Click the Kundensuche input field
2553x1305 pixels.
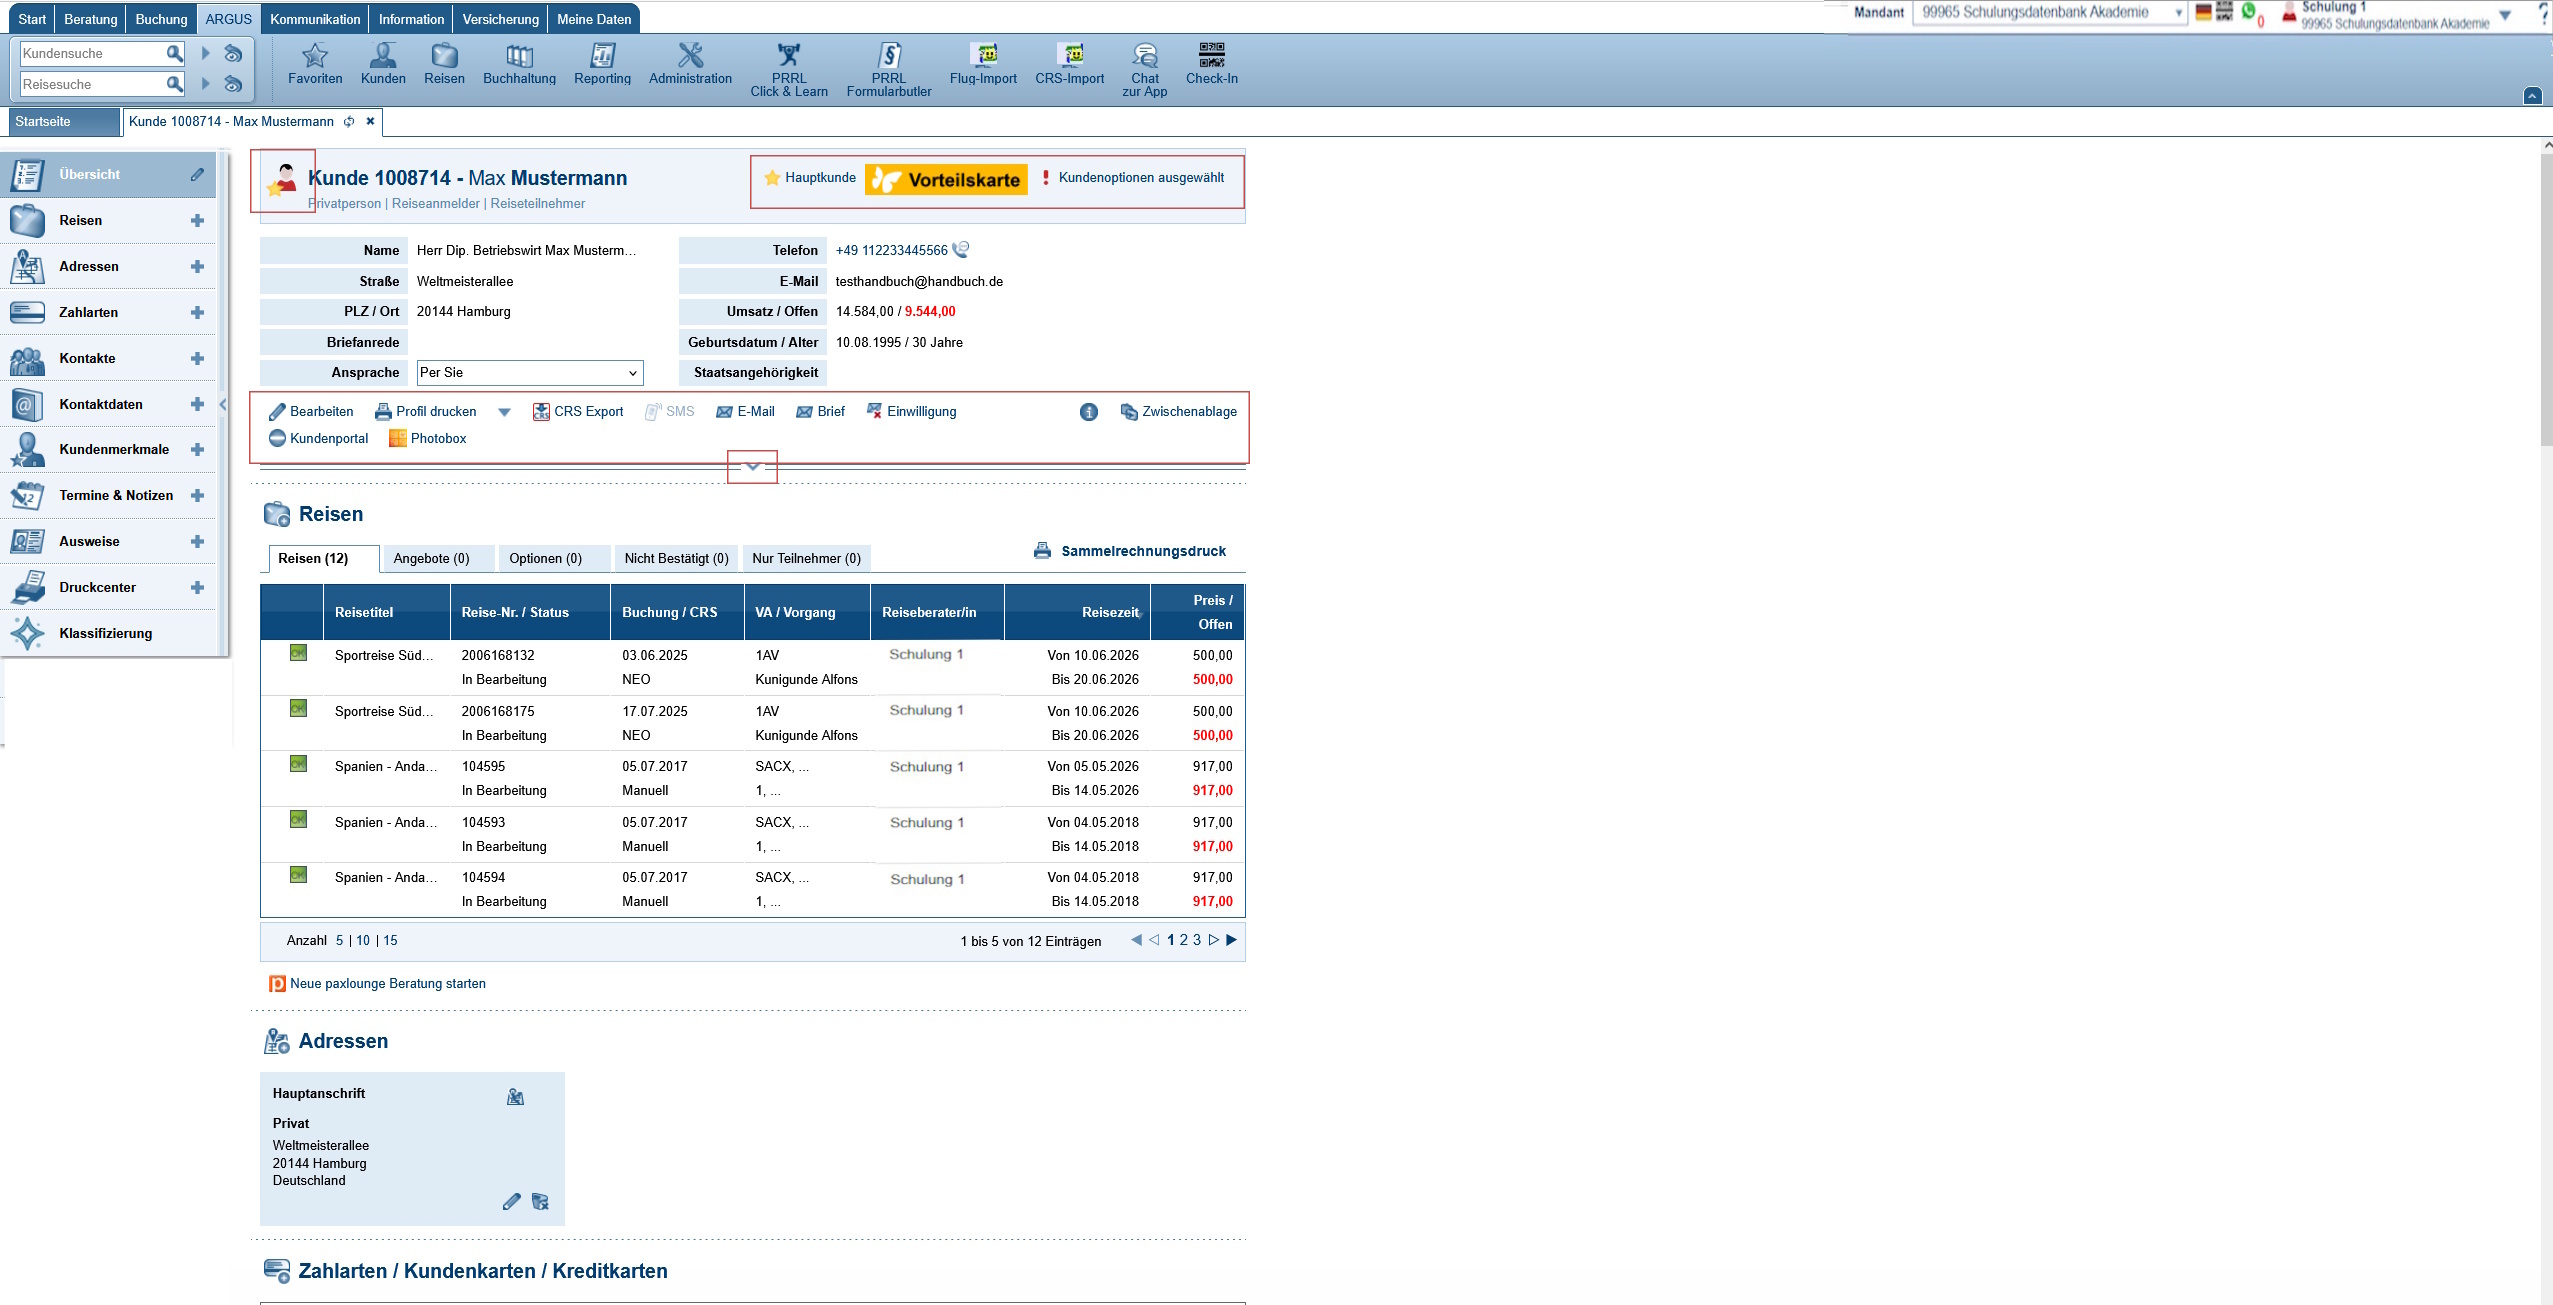coord(92,53)
